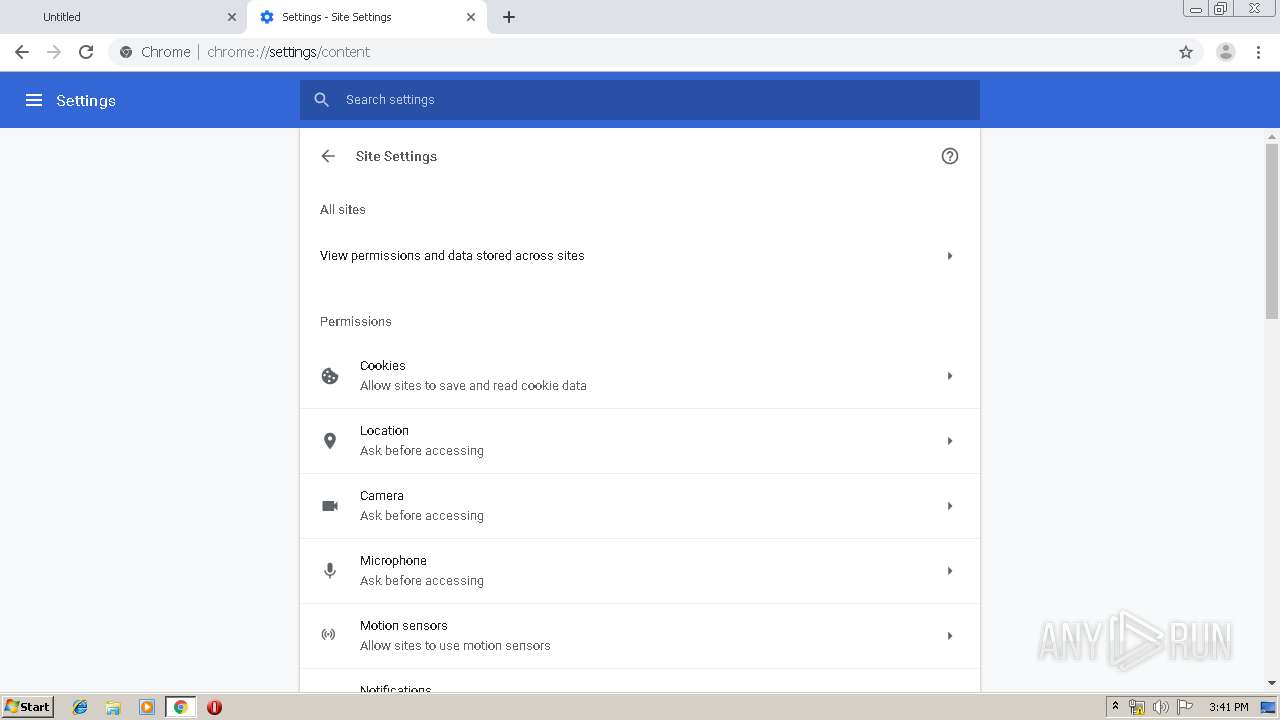Expand the Location row arrow
Viewport: 1280px width, 720px height.
coord(950,441)
